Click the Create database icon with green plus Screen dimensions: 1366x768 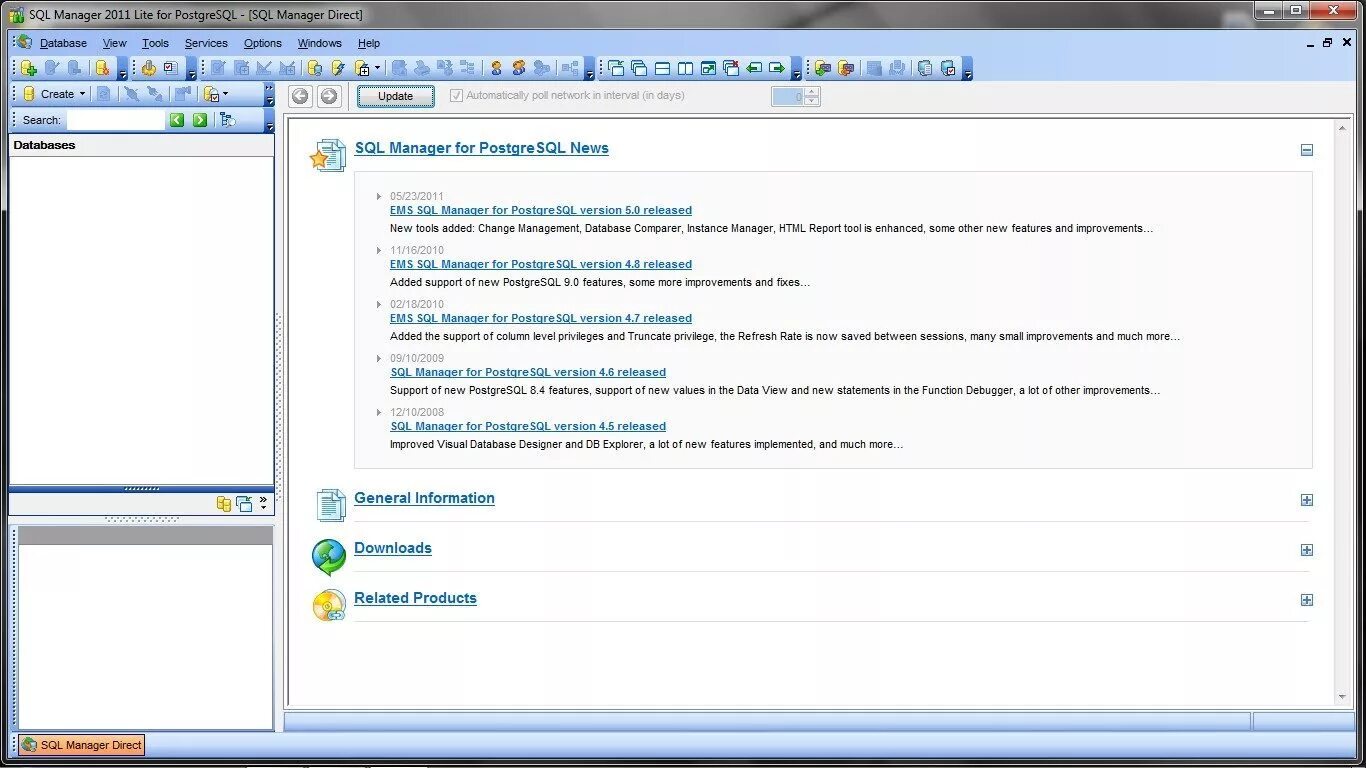click(x=28, y=68)
